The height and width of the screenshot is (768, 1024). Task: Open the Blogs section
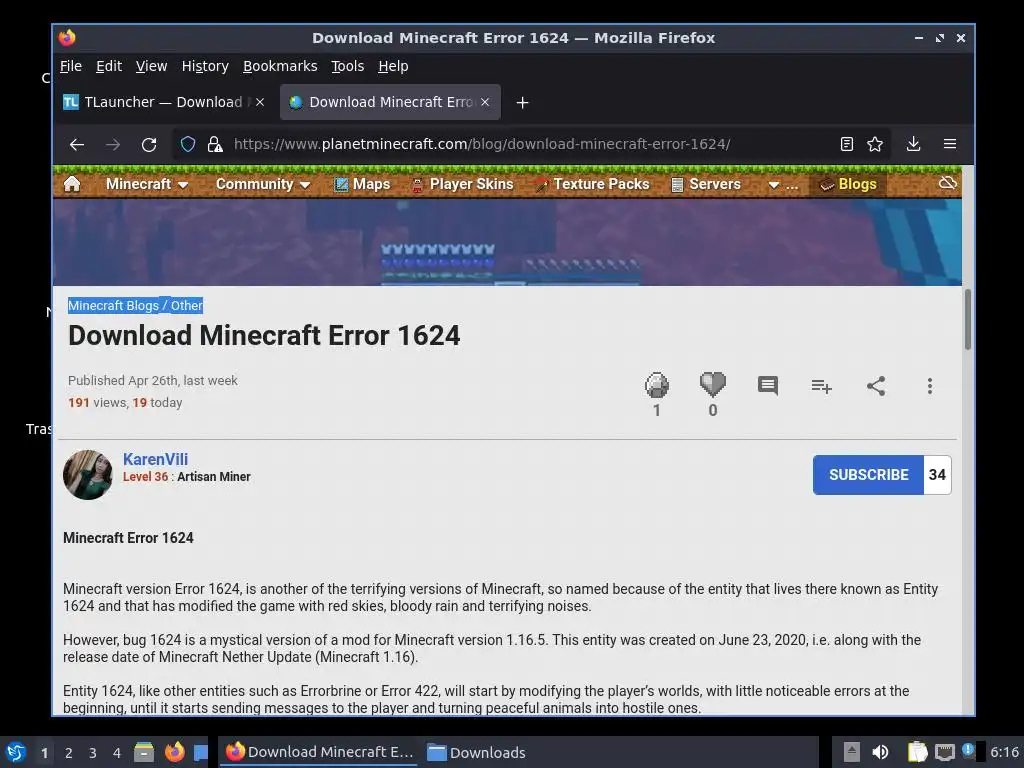point(848,184)
